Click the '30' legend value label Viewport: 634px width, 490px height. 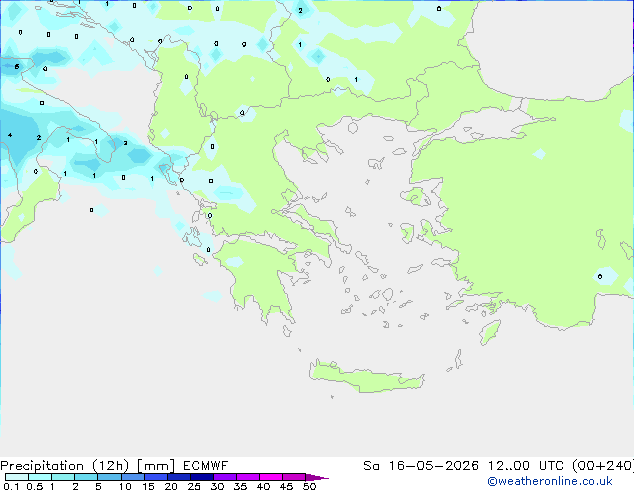pos(218,486)
